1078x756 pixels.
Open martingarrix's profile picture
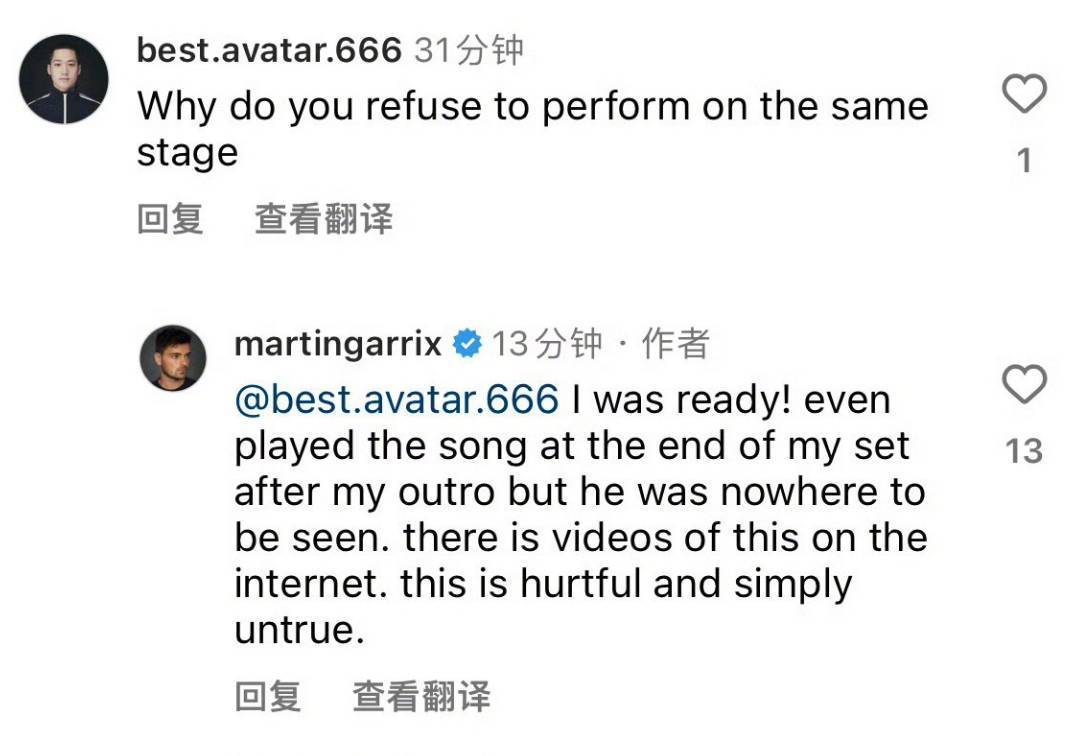pyautogui.click(x=180, y=358)
